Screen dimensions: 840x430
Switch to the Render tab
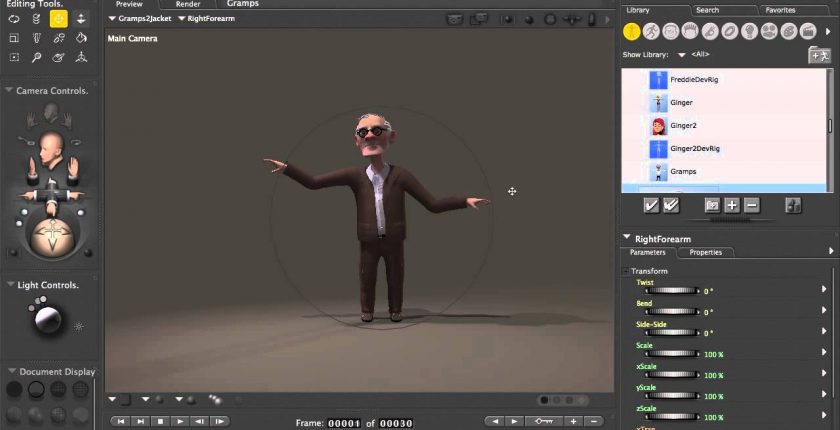(x=188, y=4)
